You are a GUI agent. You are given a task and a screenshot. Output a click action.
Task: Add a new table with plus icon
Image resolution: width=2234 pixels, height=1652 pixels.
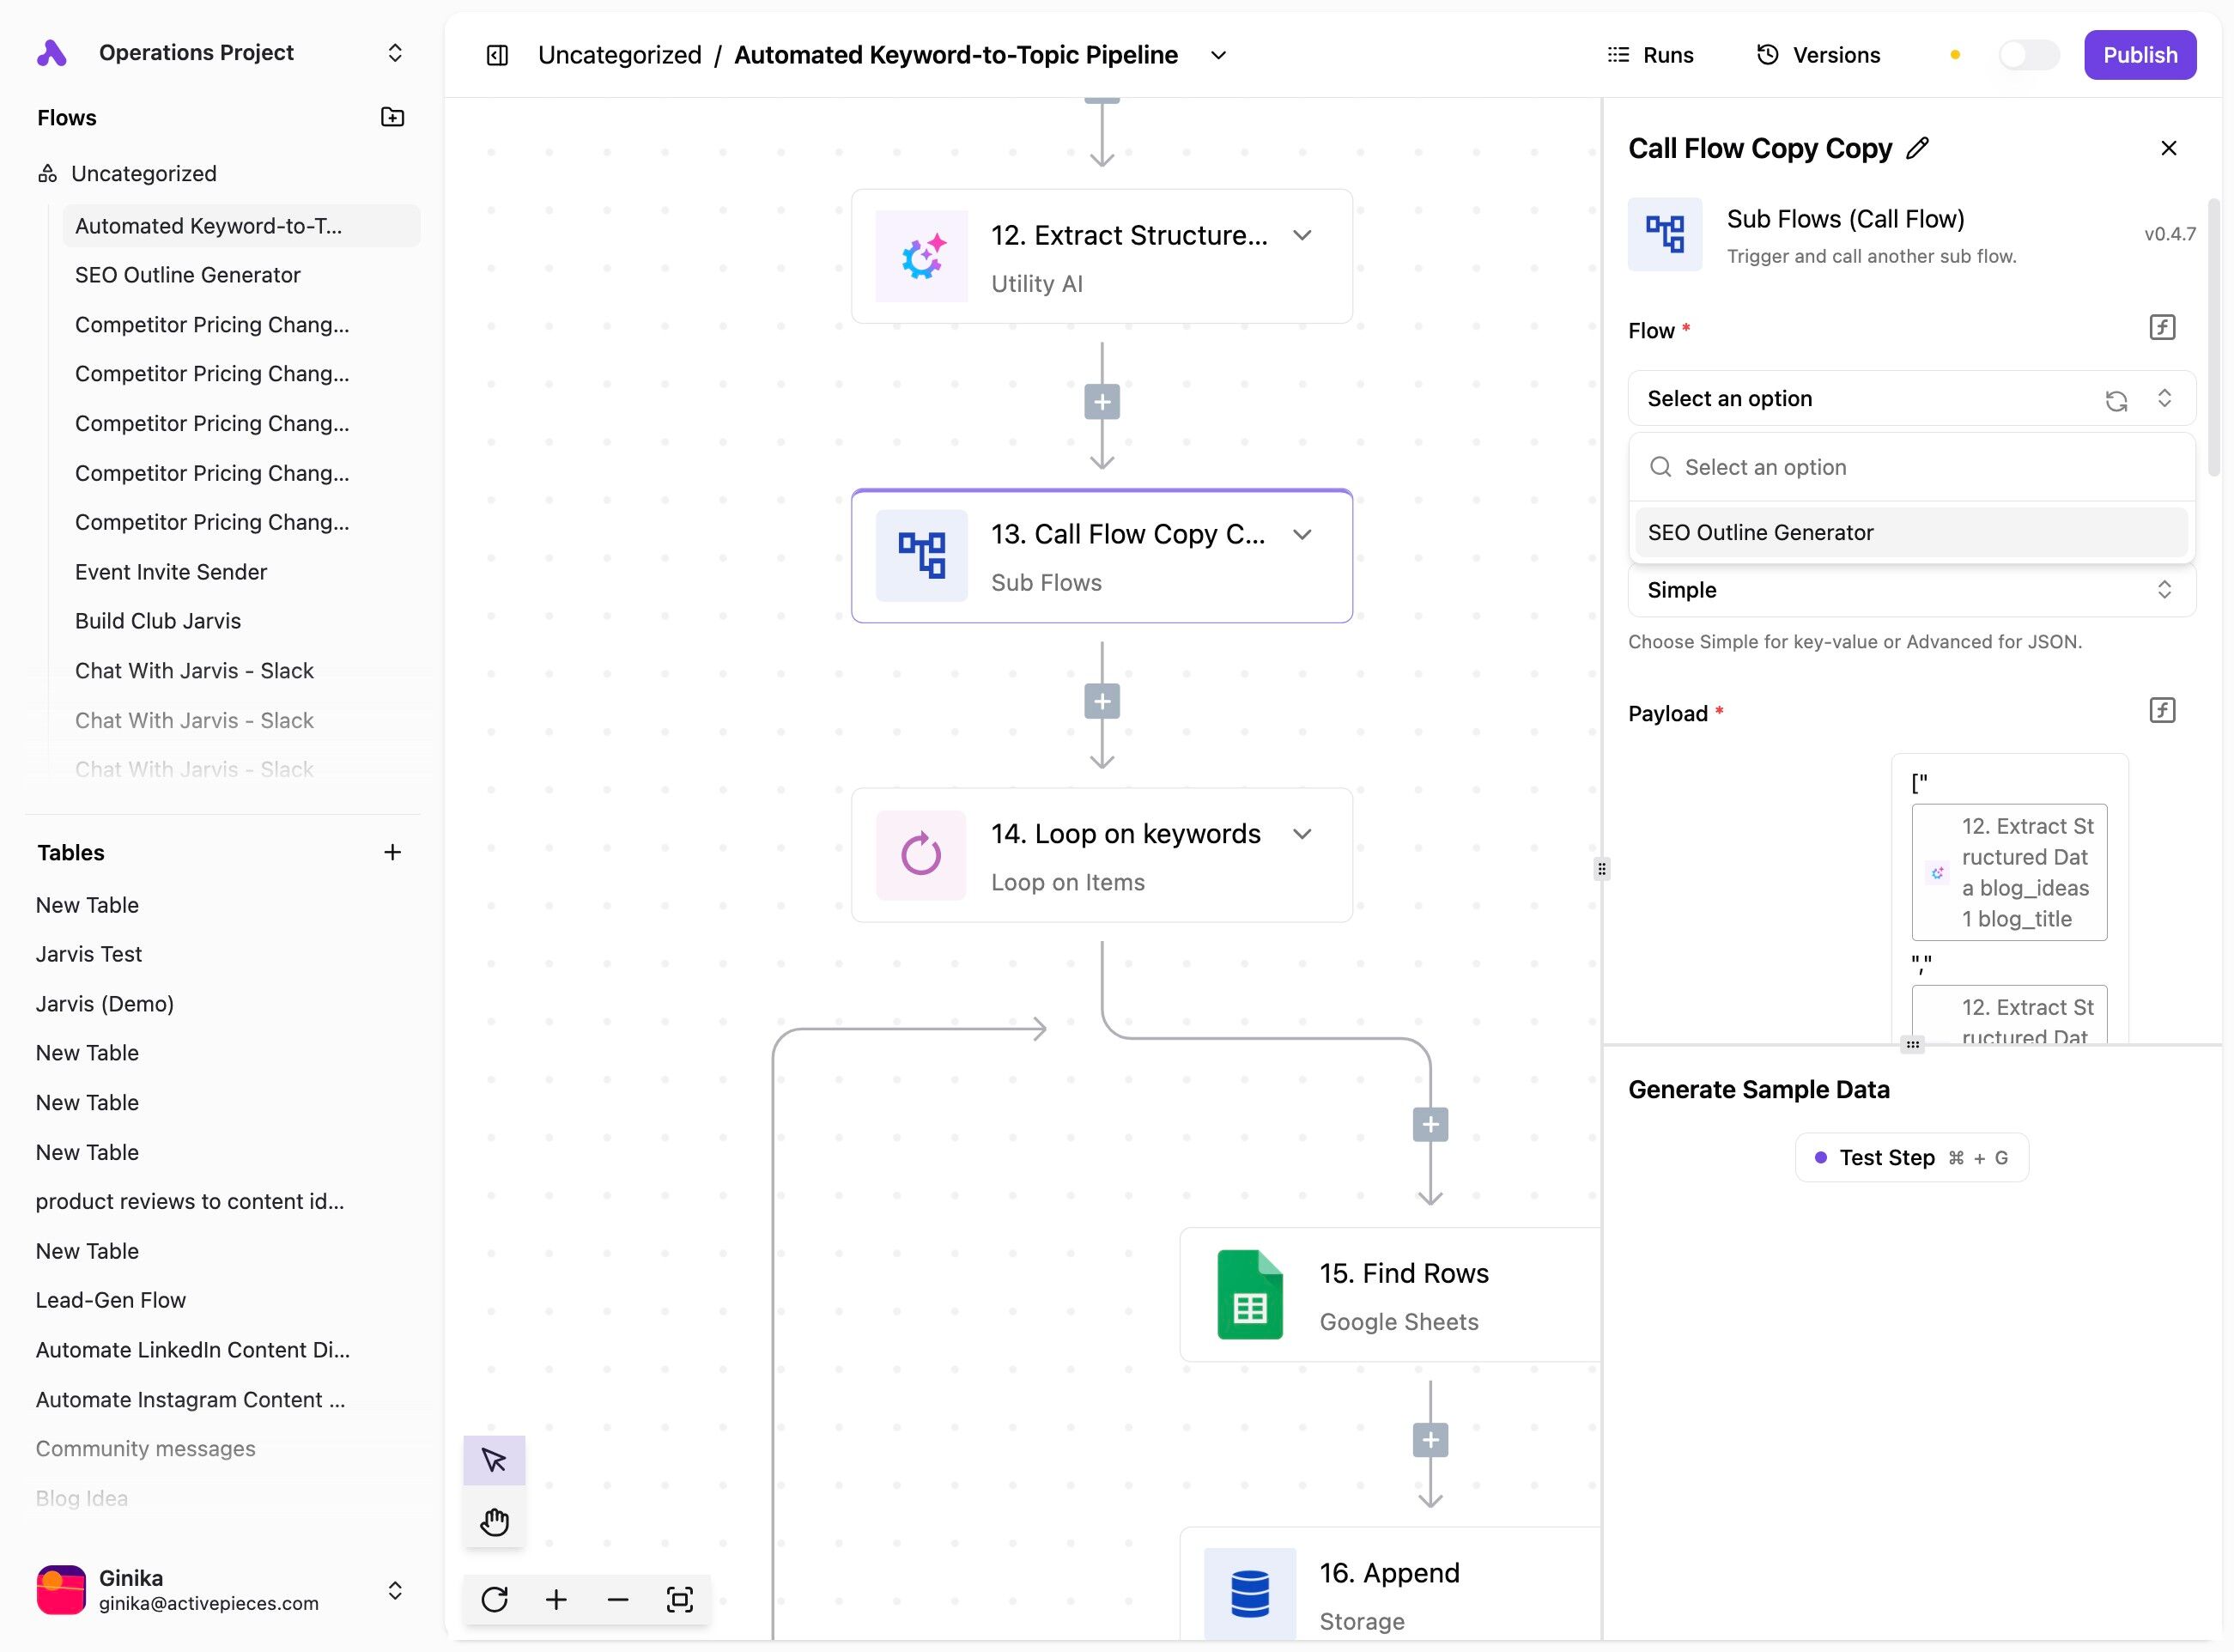click(392, 852)
